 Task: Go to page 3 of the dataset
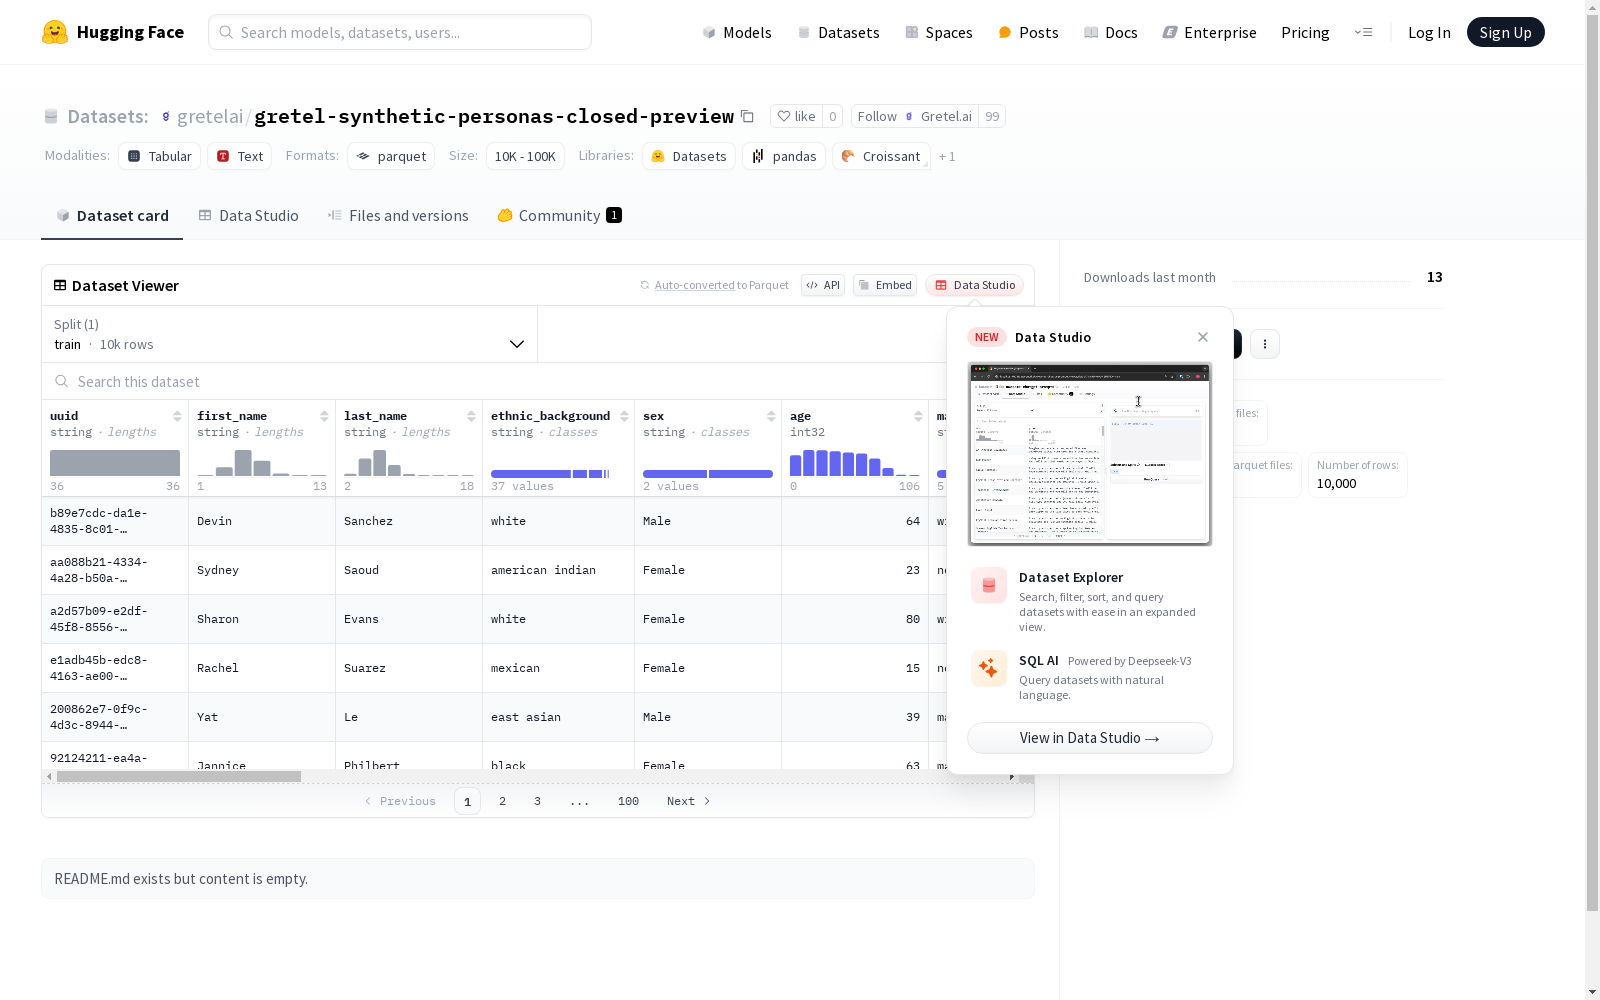tap(537, 801)
